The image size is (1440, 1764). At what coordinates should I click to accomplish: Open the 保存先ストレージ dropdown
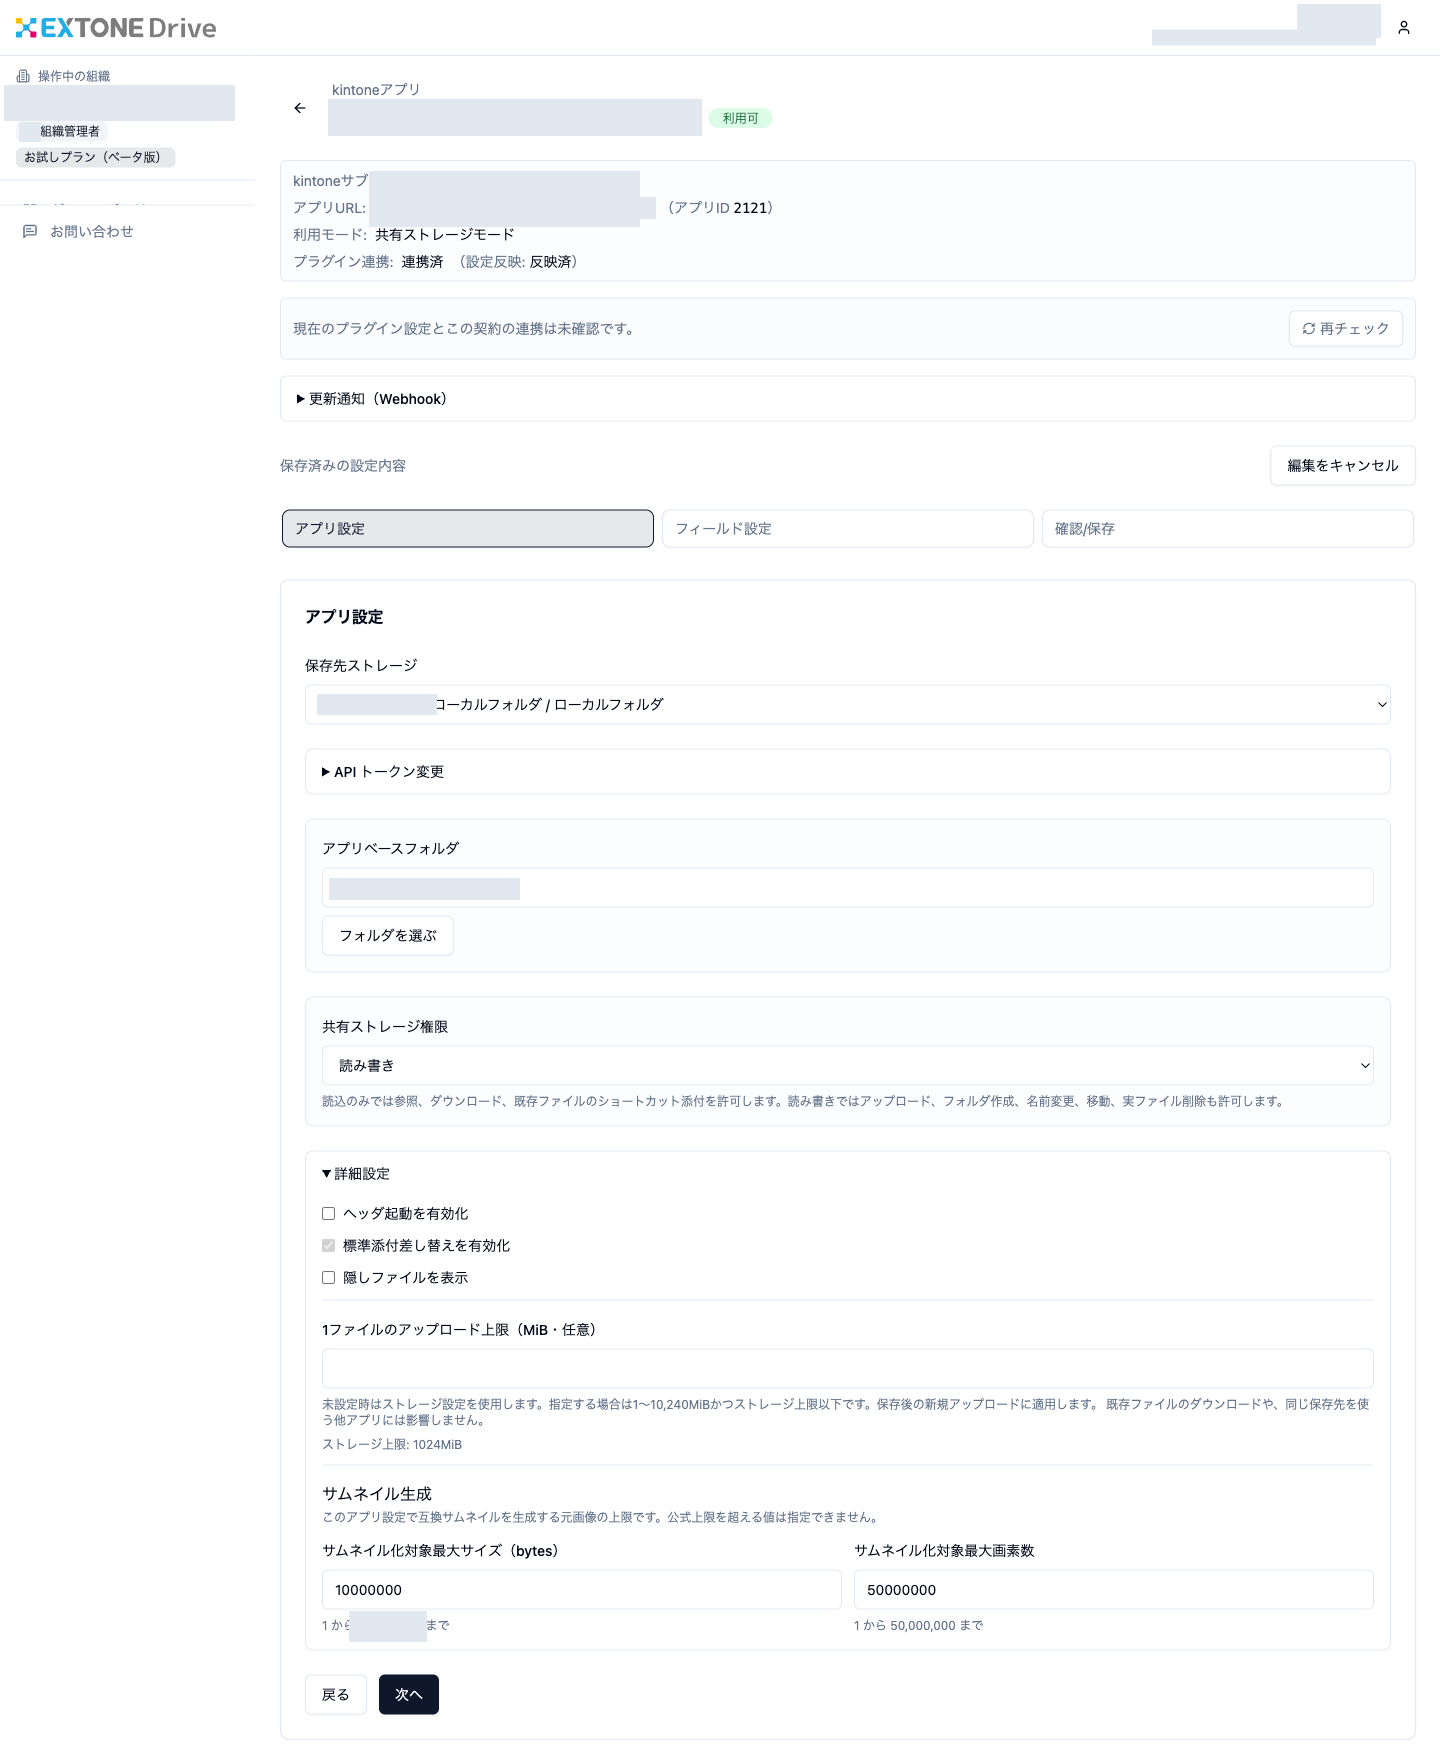[x=848, y=705]
